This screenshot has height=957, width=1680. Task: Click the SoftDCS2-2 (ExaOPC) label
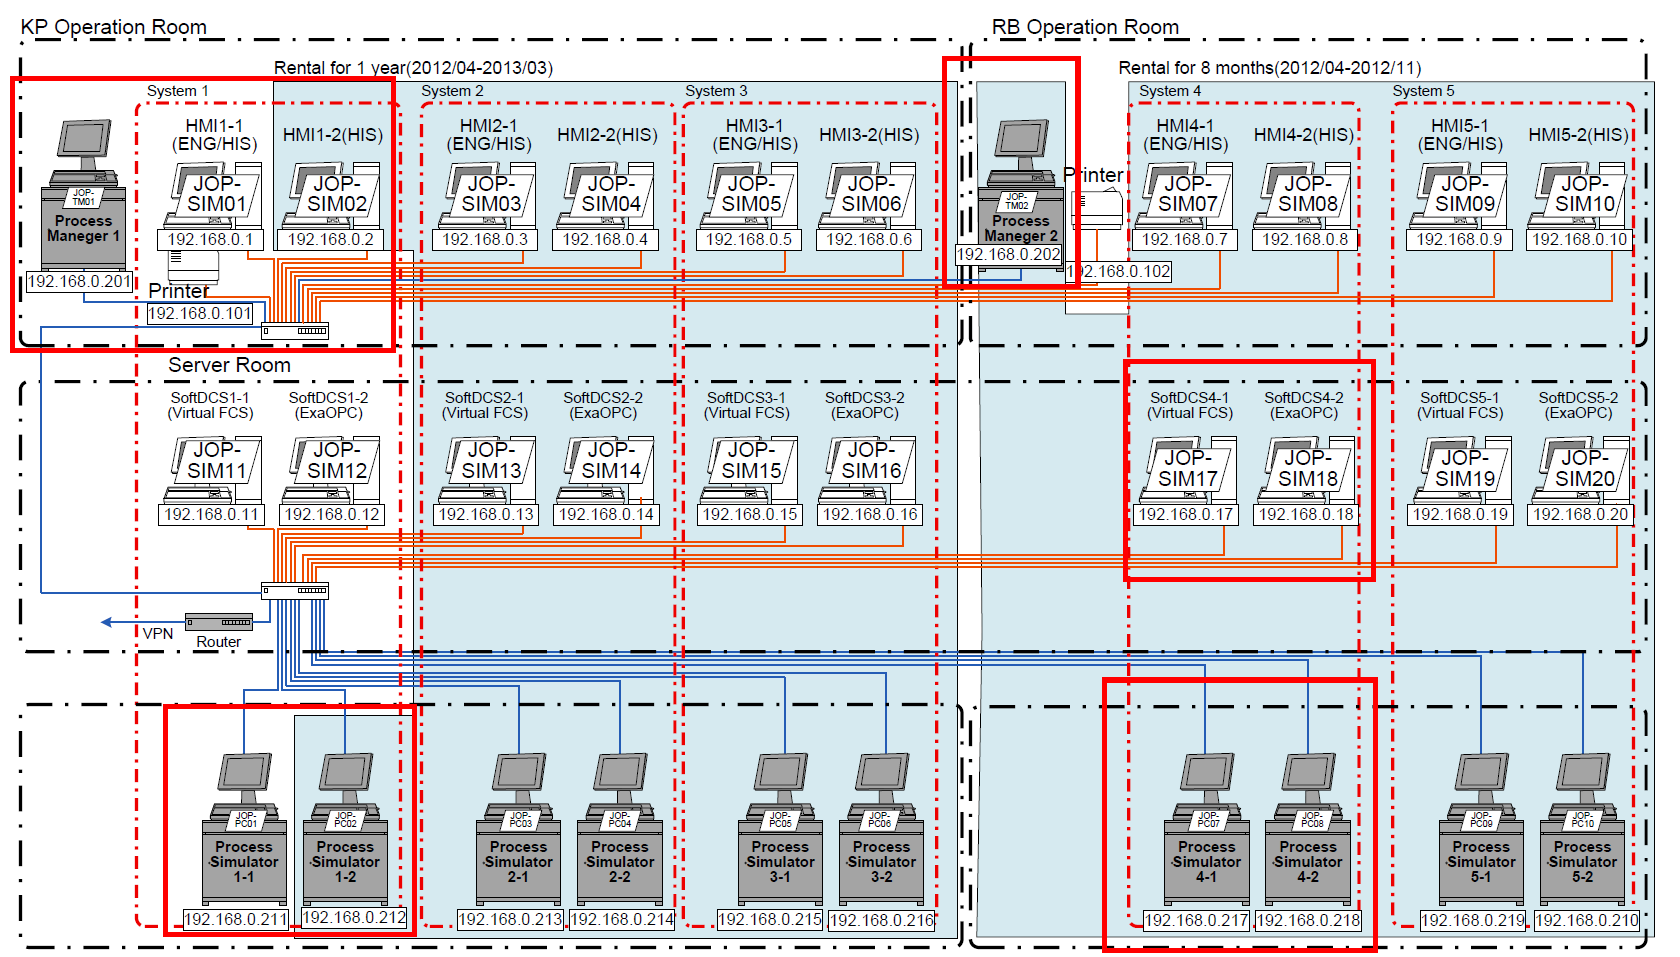point(603,405)
